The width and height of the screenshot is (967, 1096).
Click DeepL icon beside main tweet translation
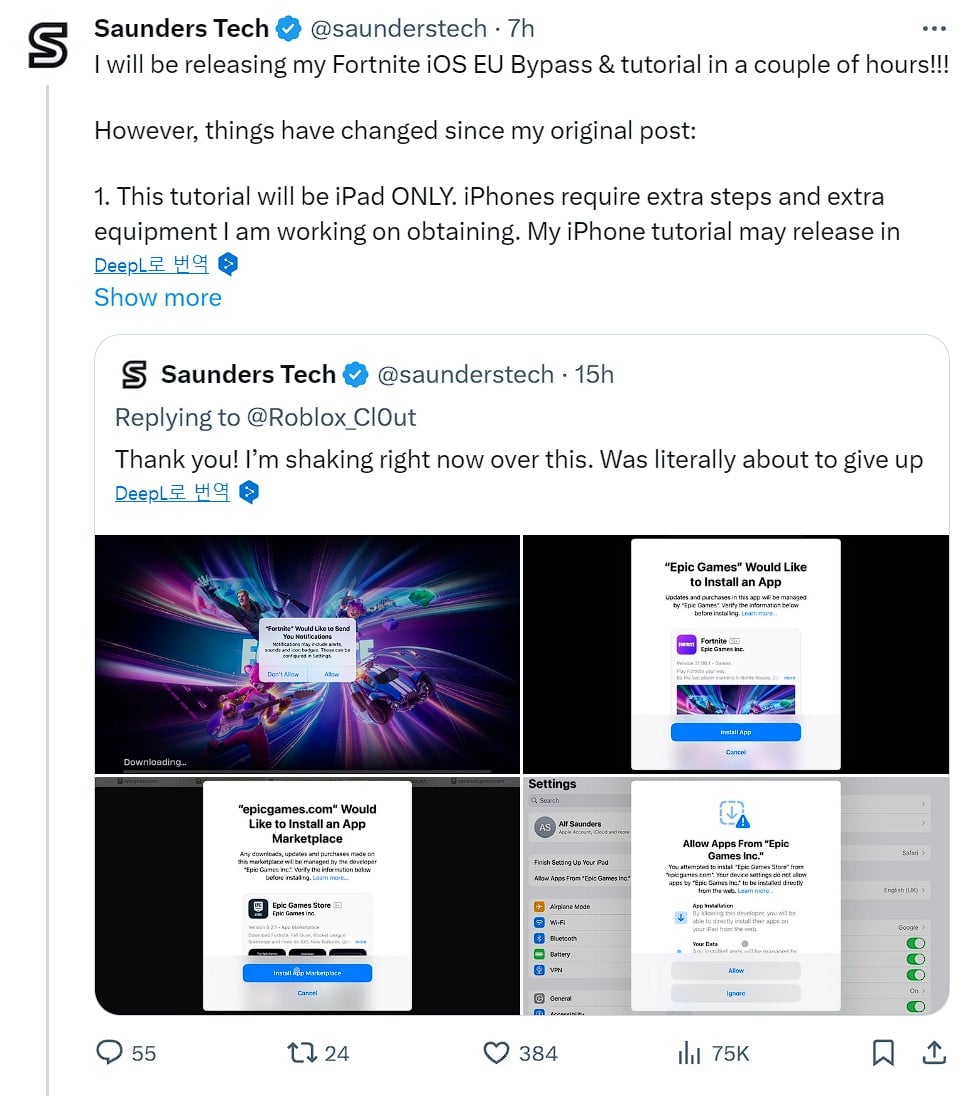coord(228,264)
